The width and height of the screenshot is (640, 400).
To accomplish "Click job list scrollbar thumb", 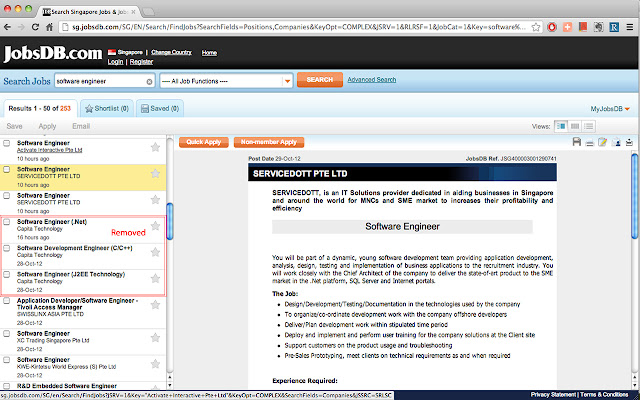I will 170,222.
